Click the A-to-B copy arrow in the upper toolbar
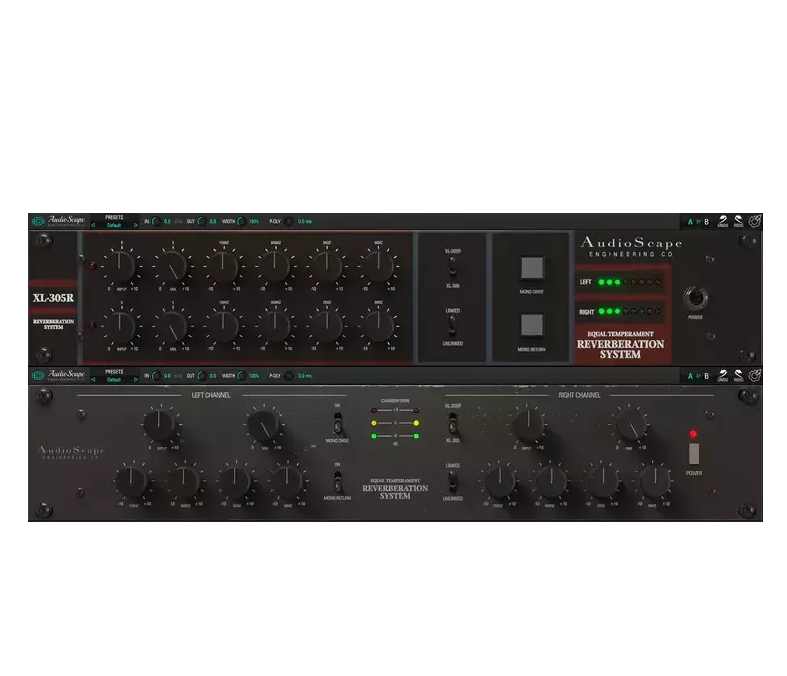787x676 pixels. coord(698,222)
